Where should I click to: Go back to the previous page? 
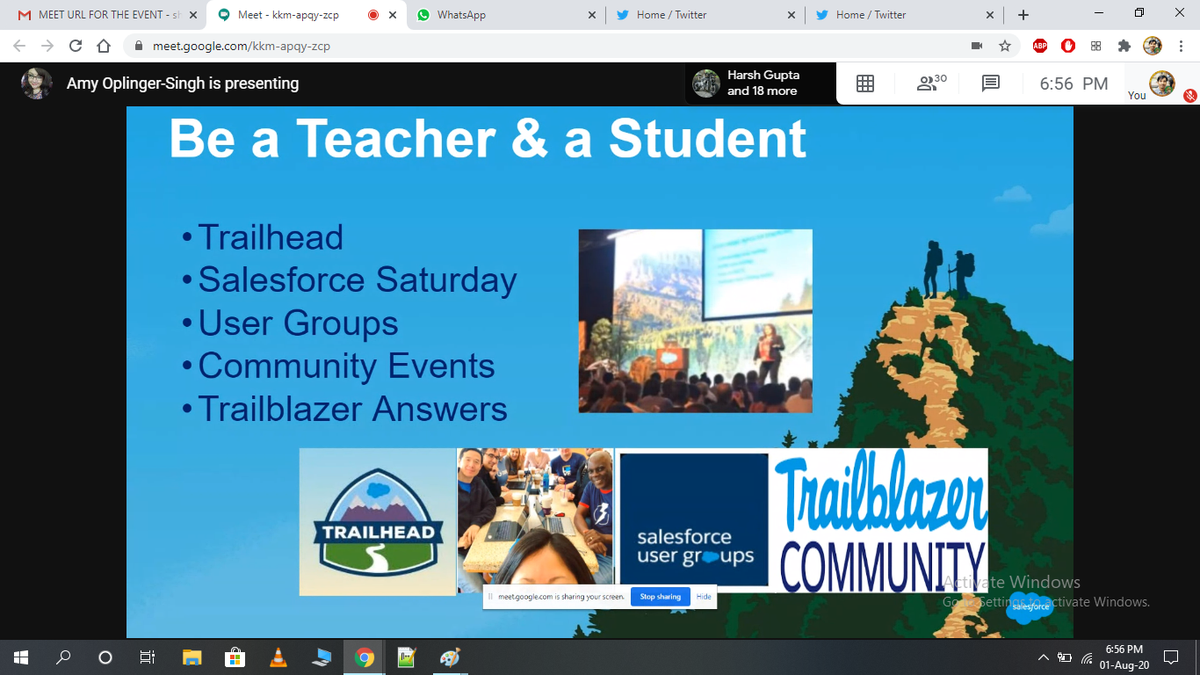(20, 46)
